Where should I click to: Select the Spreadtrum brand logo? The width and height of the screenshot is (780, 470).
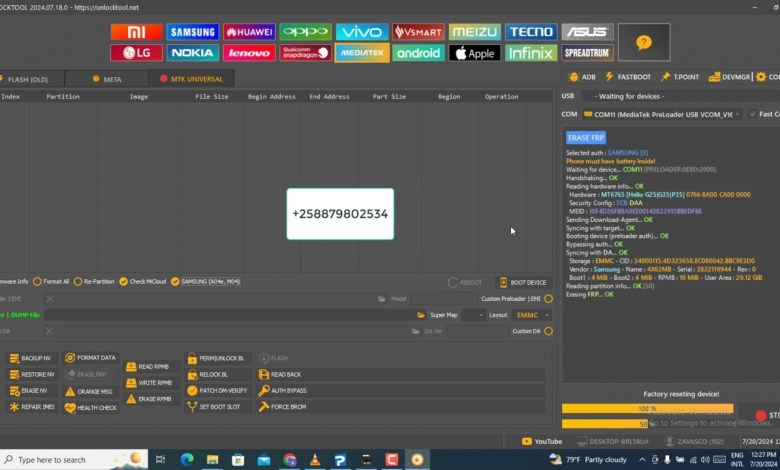point(587,53)
